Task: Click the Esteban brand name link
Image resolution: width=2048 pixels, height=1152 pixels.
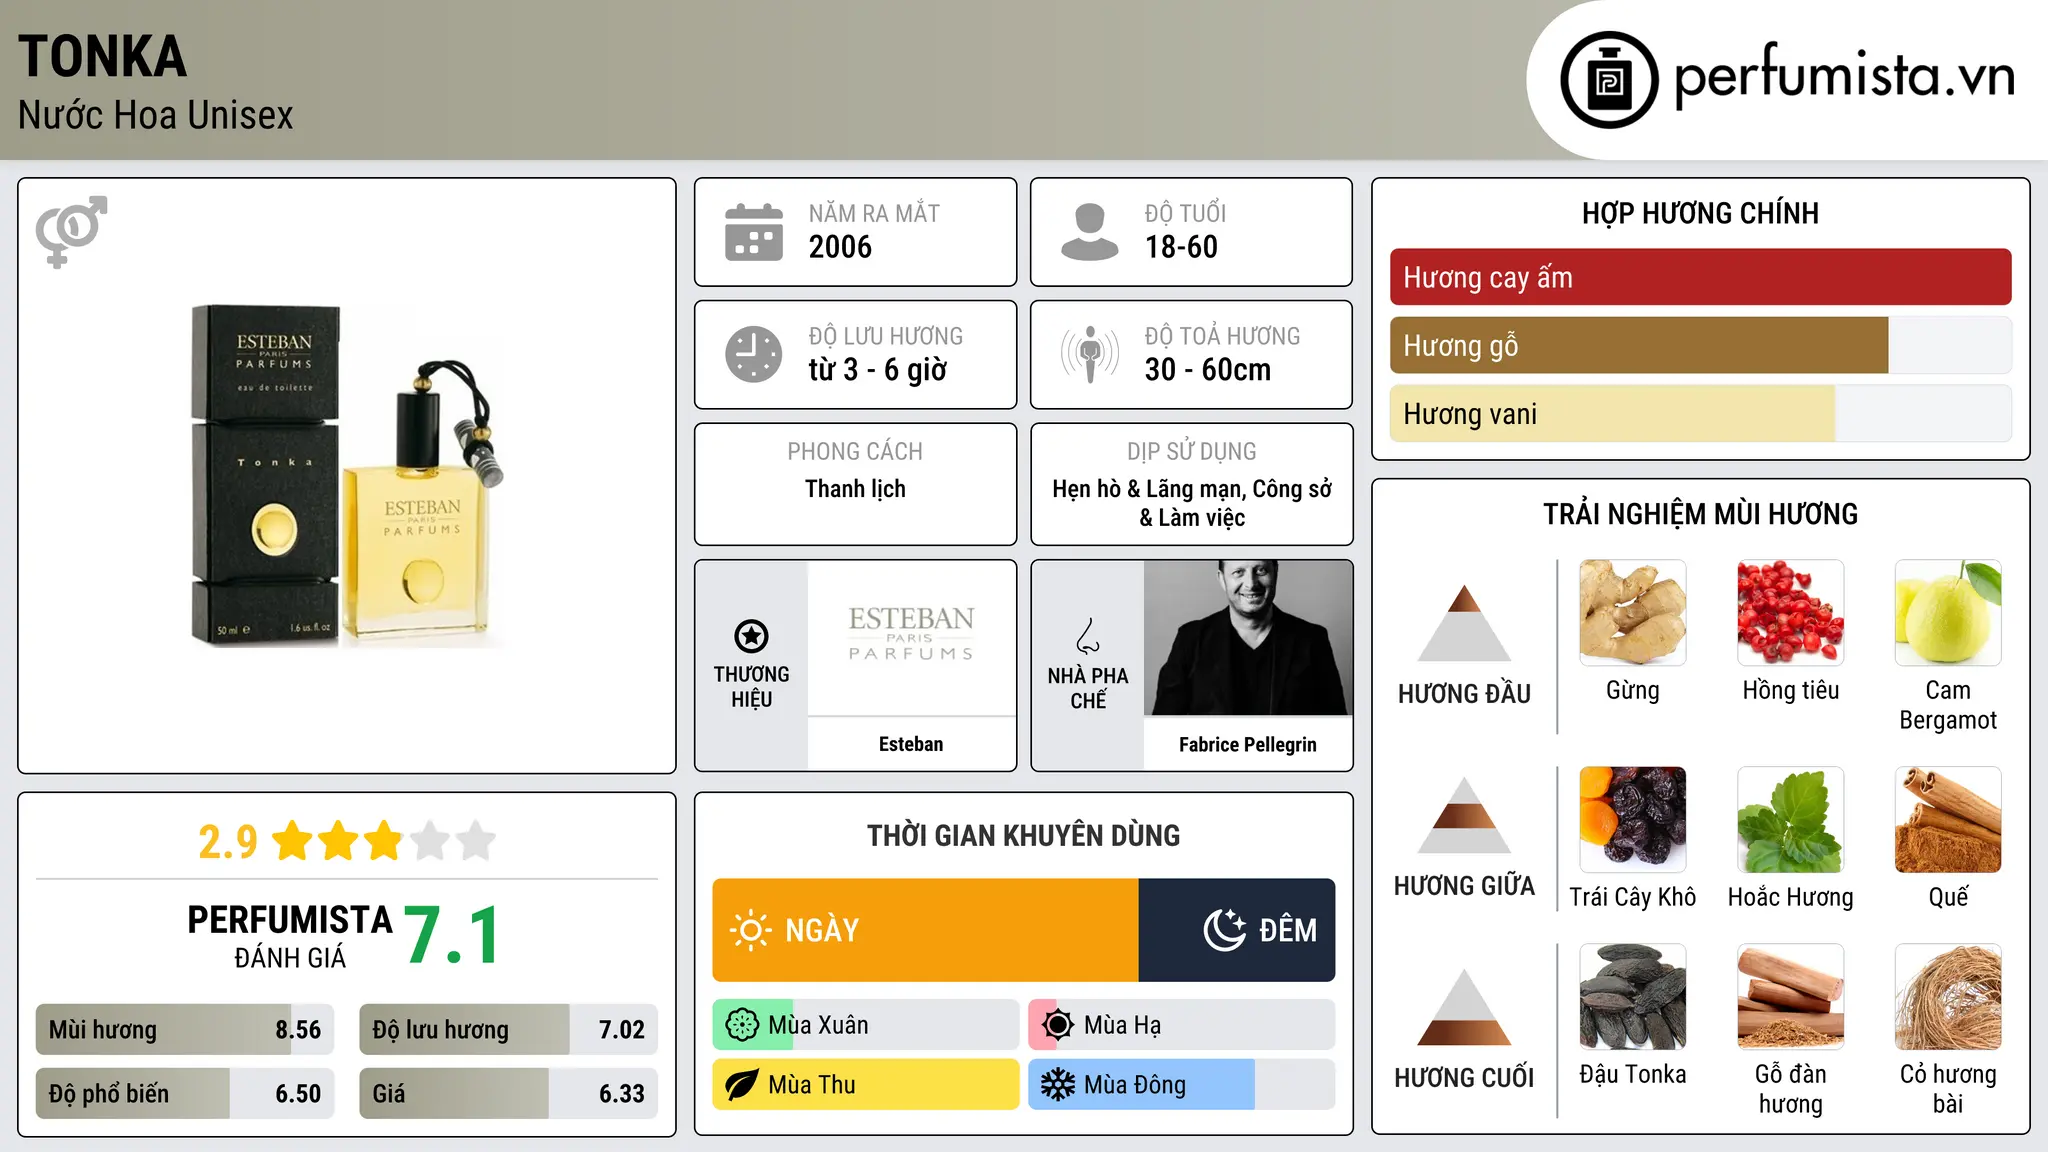Action: click(911, 744)
